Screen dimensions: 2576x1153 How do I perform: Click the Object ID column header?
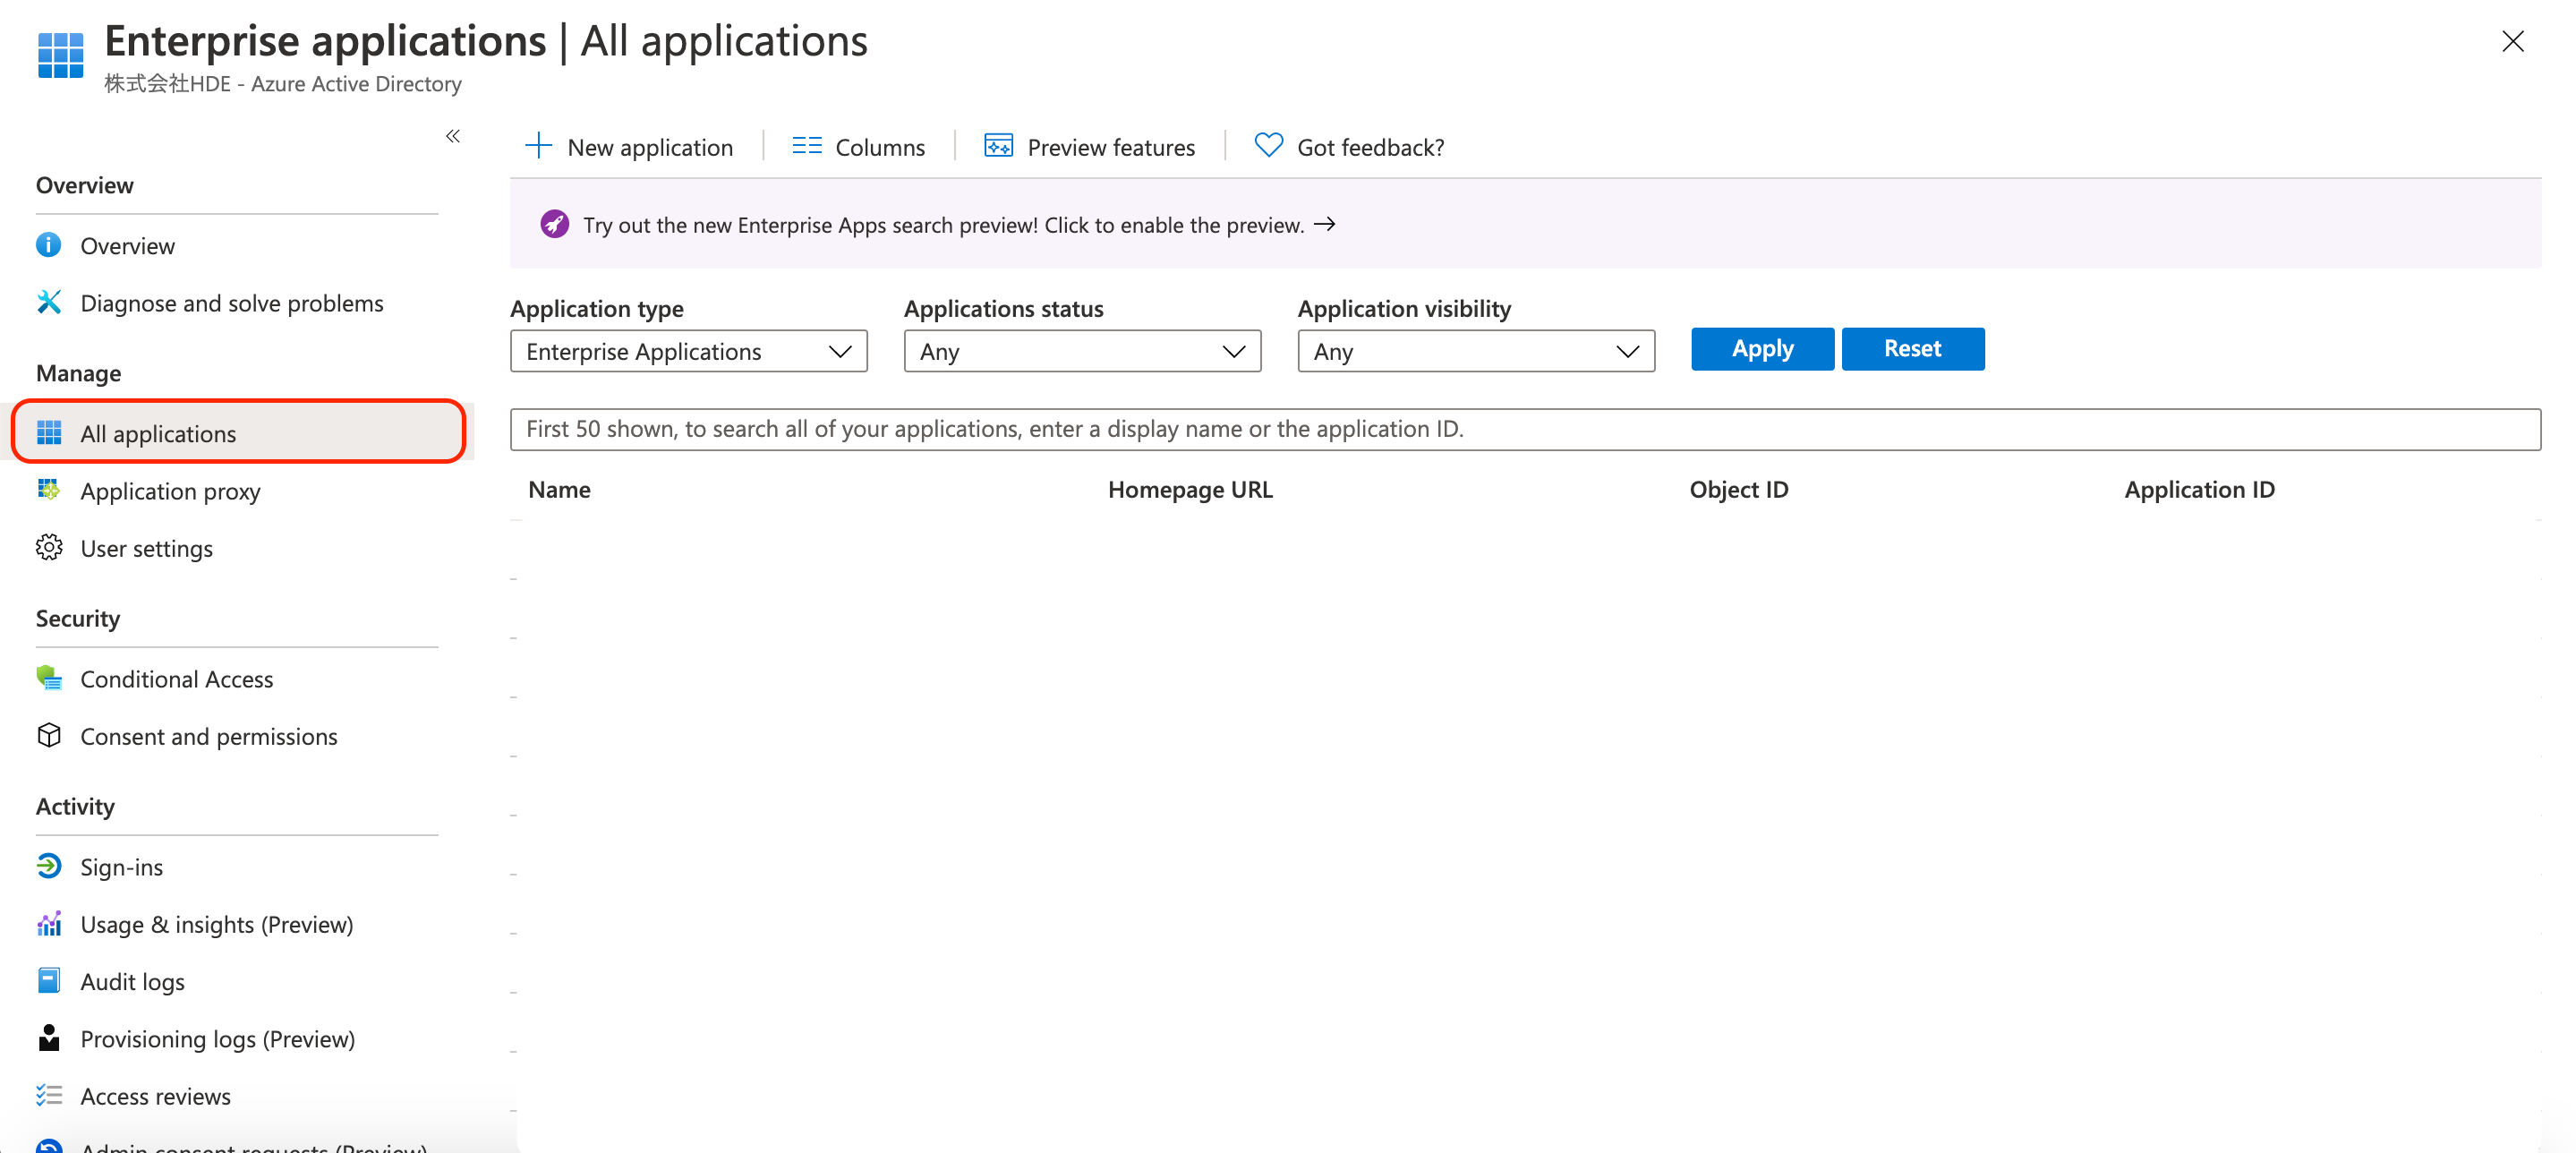pyautogui.click(x=1739, y=489)
